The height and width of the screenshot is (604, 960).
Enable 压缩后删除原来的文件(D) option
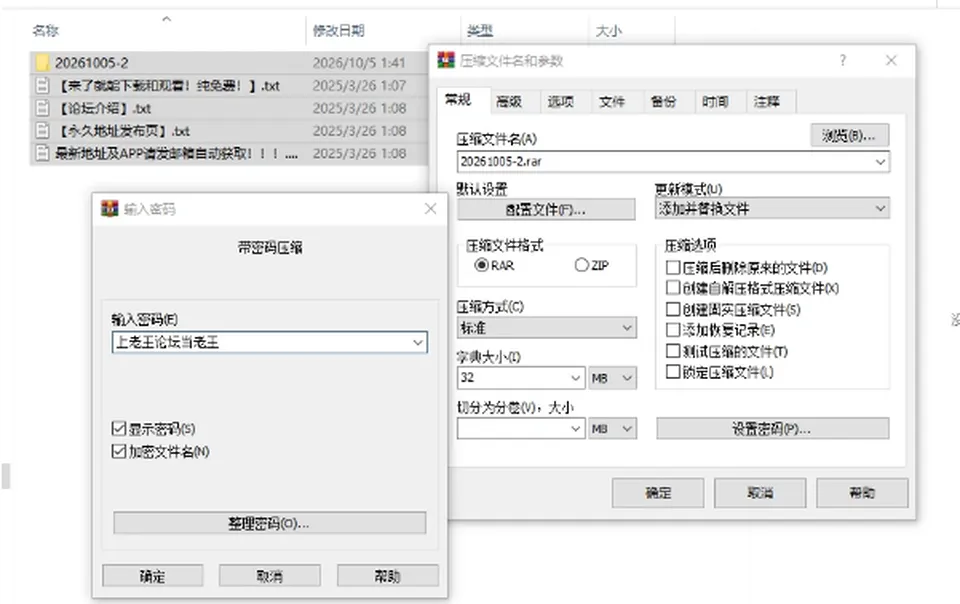pyautogui.click(x=673, y=267)
